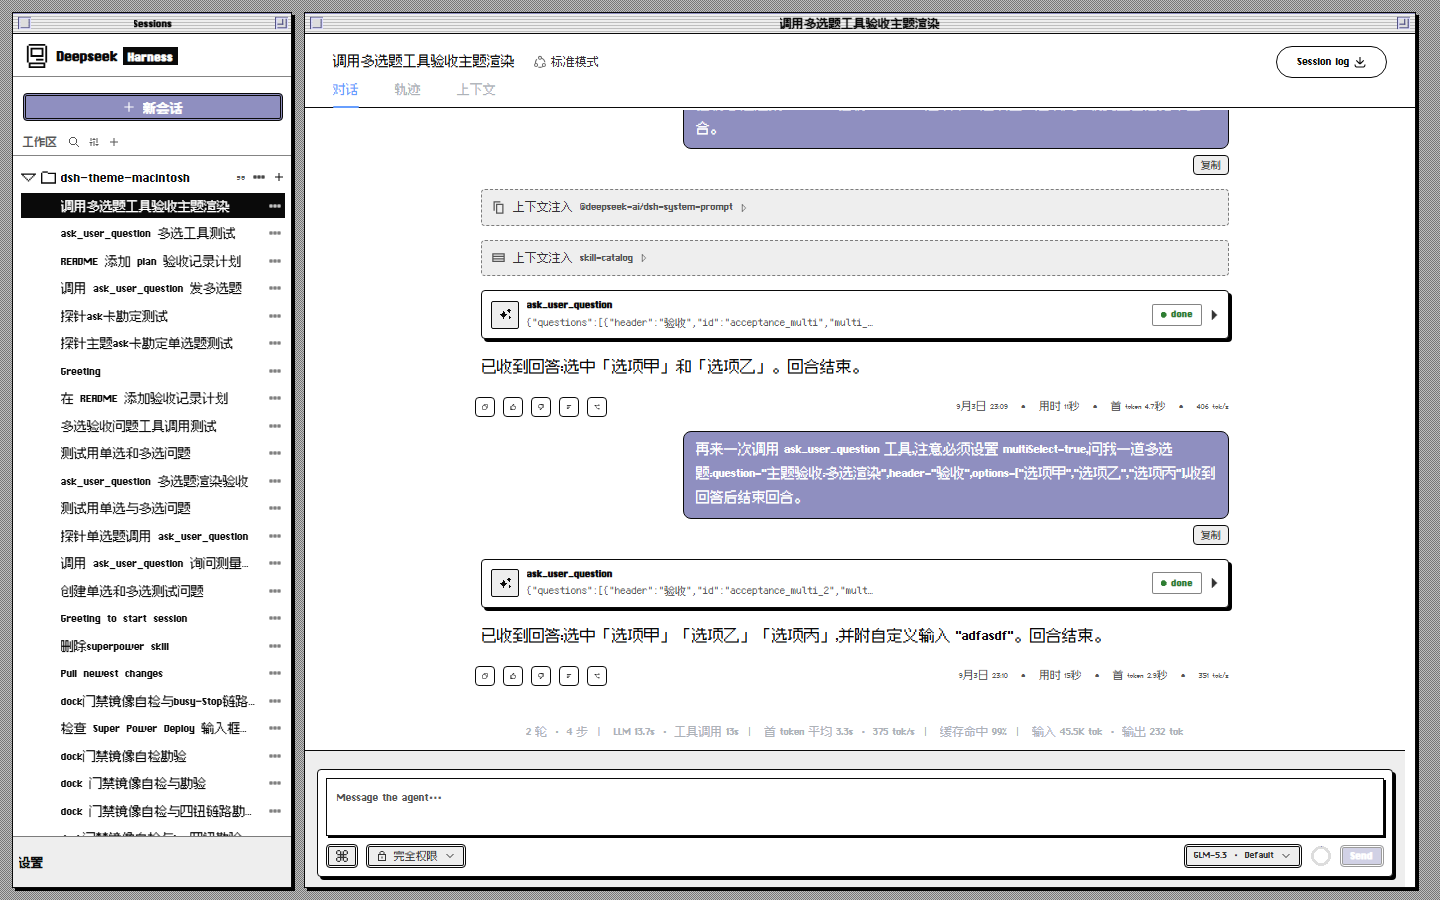Viewport: 1440px width, 900px height.
Task: Copy the first user message with 复制
Action: 1211,165
